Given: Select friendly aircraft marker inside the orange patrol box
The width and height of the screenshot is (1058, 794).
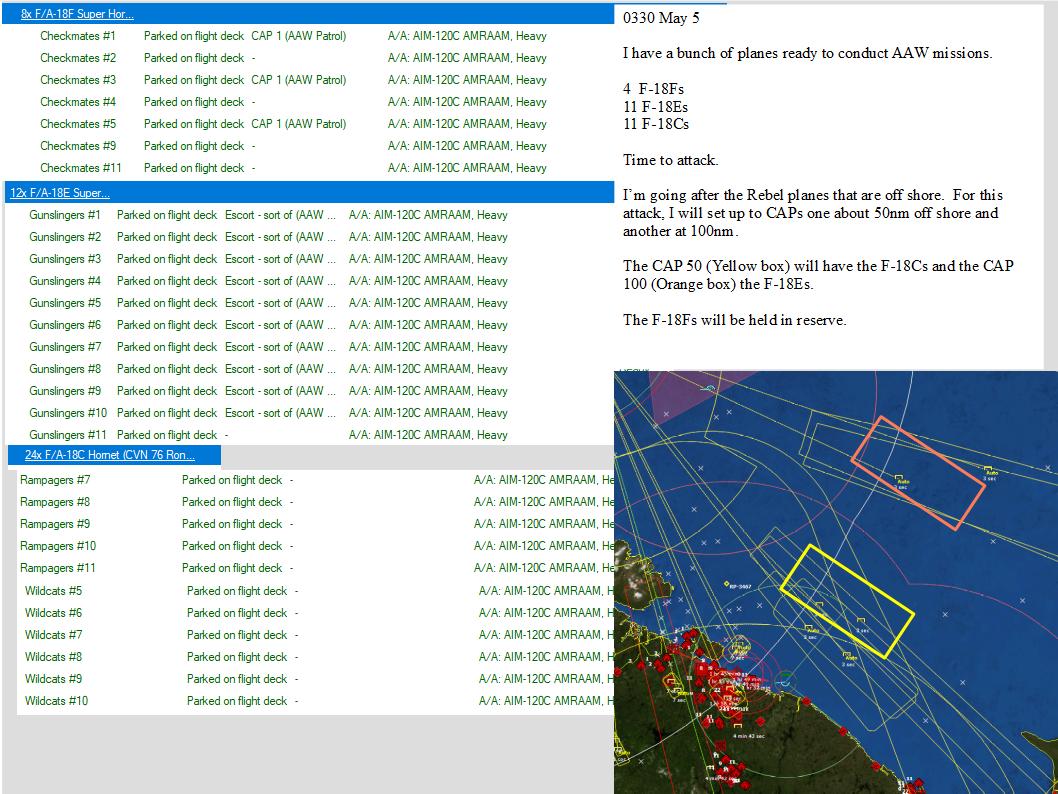Looking at the screenshot, I should pyautogui.click(x=899, y=478).
